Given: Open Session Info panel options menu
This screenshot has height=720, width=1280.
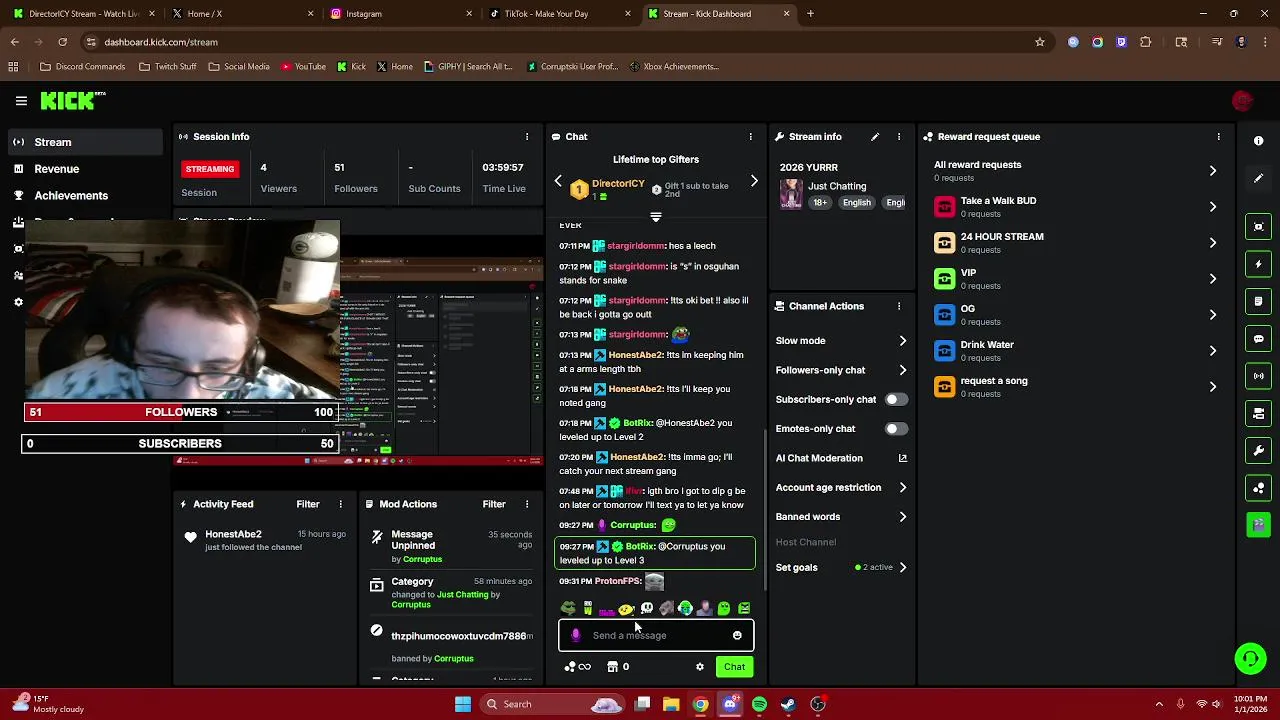Looking at the screenshot, I should coord(527,137).
